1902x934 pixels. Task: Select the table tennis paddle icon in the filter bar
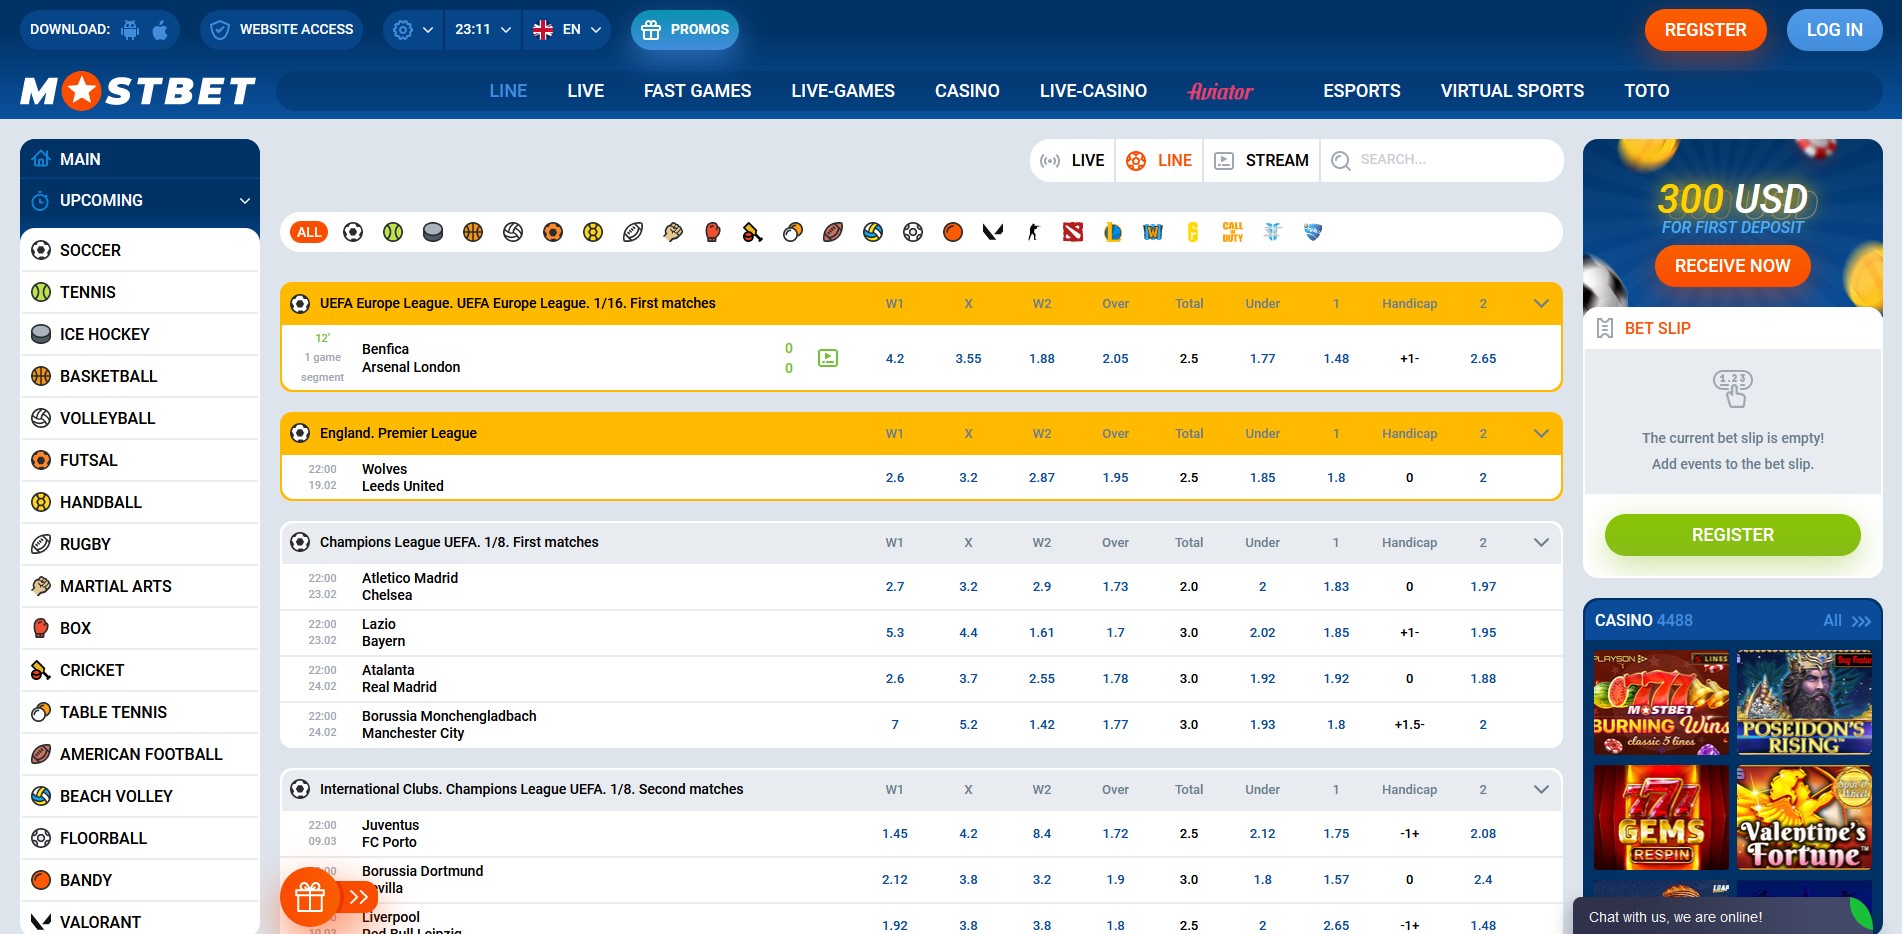pos(793,232)
